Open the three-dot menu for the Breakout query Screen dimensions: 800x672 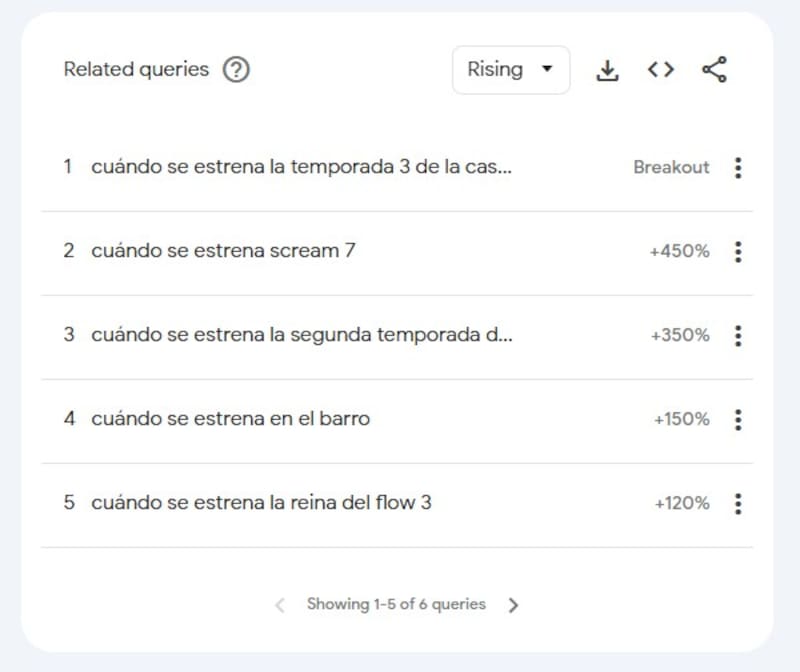point(738,168)
